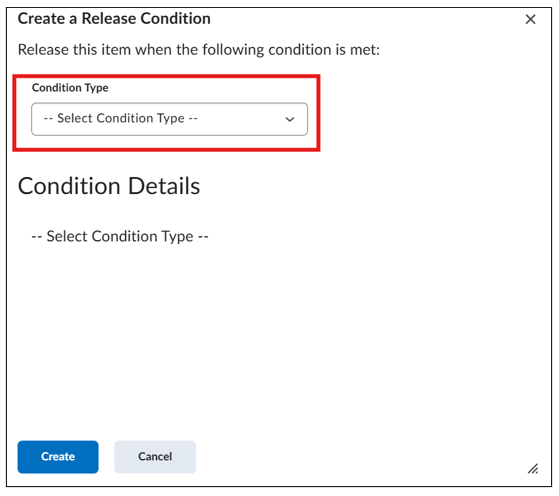Image resolution: width=559 pixels, height=496 pixels.
Task: Click the 'Release this item when' instruction text
Action: pos(199,50)
